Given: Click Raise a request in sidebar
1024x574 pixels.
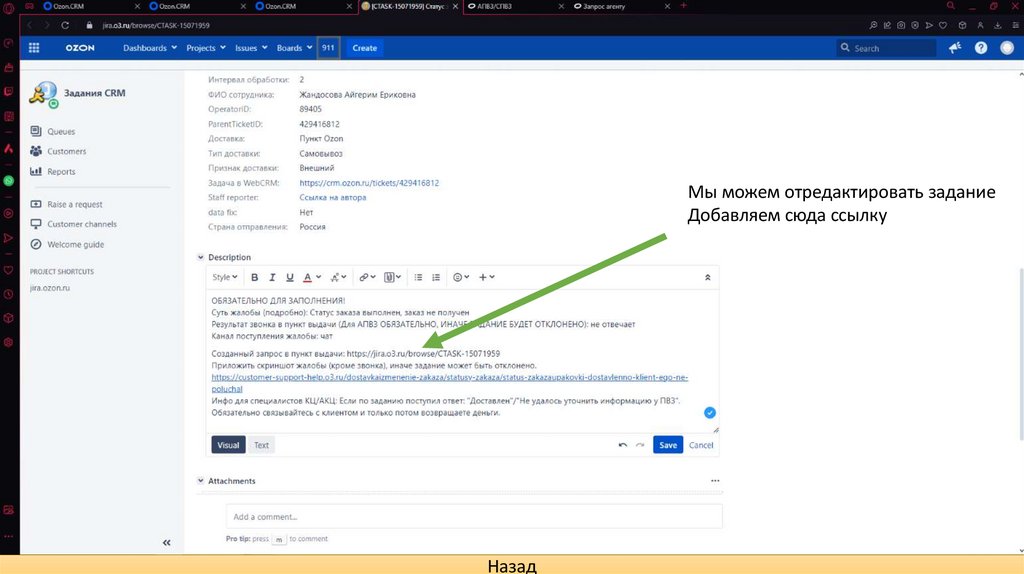Looking at the screenshot, I should tap(74, 204).
